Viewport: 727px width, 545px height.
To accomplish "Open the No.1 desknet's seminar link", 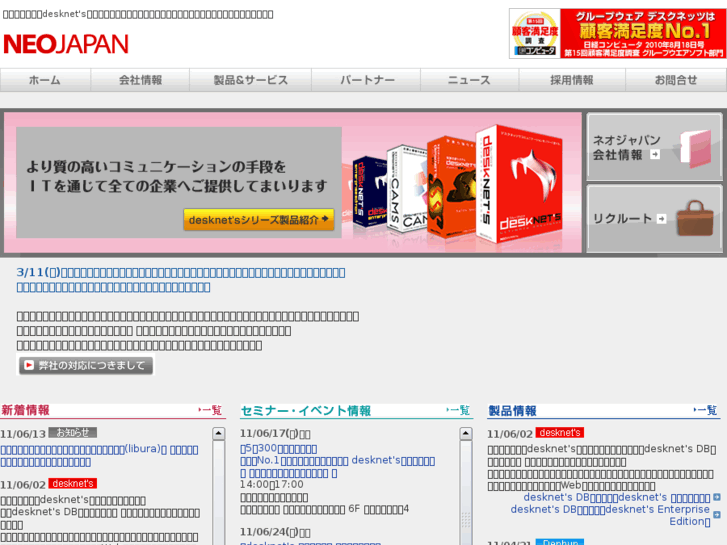I will coord(338,461).
